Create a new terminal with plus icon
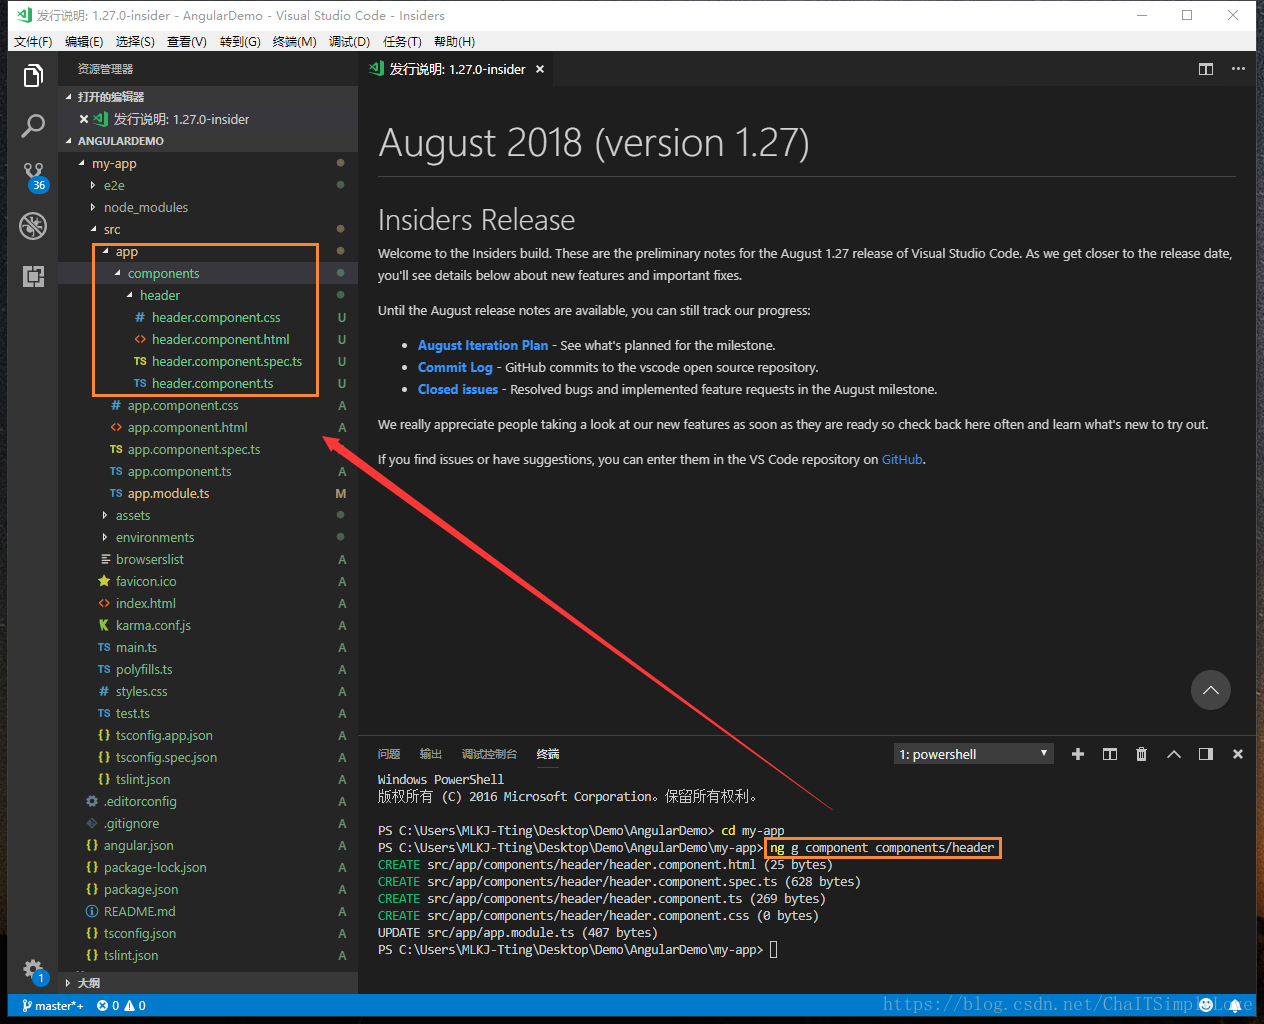The image size is (1264, 1024). tap(1078, 754)
